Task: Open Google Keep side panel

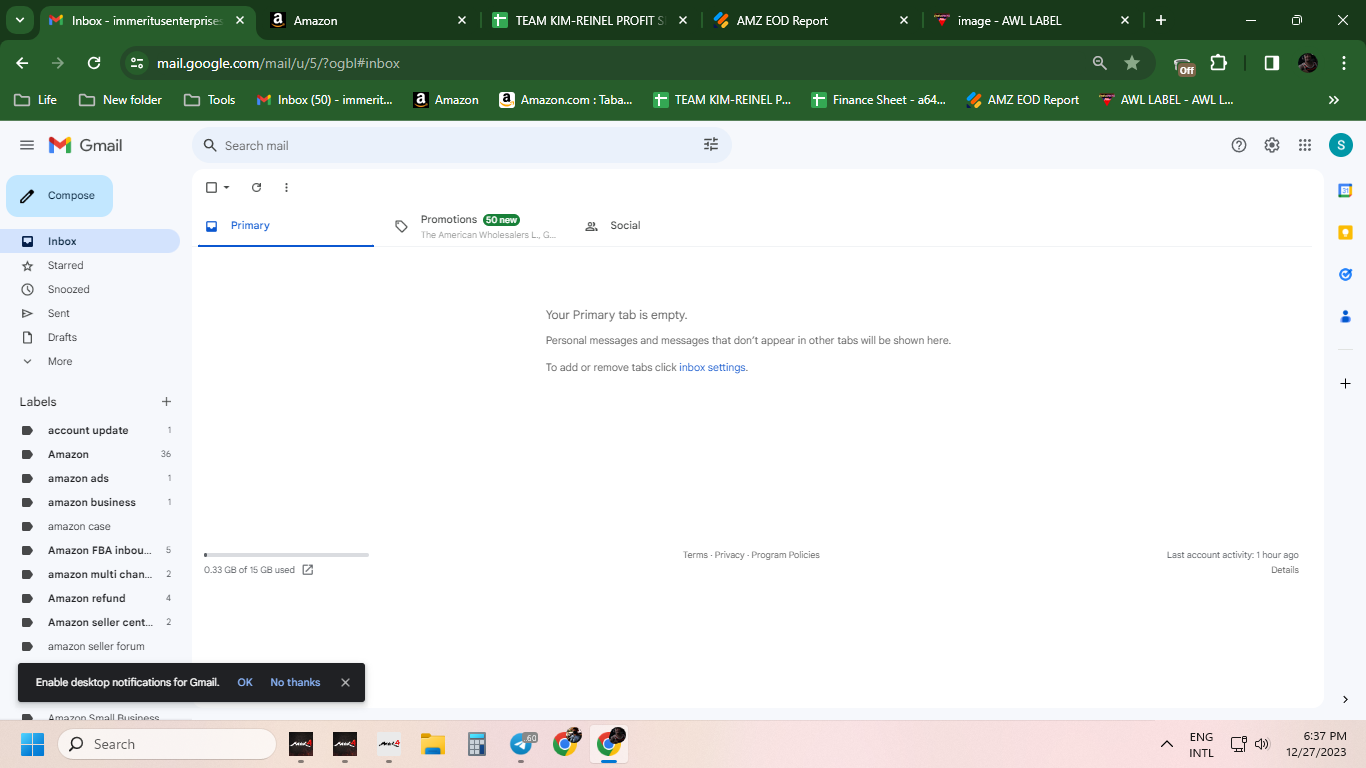Action: (x=1345, y=232)
